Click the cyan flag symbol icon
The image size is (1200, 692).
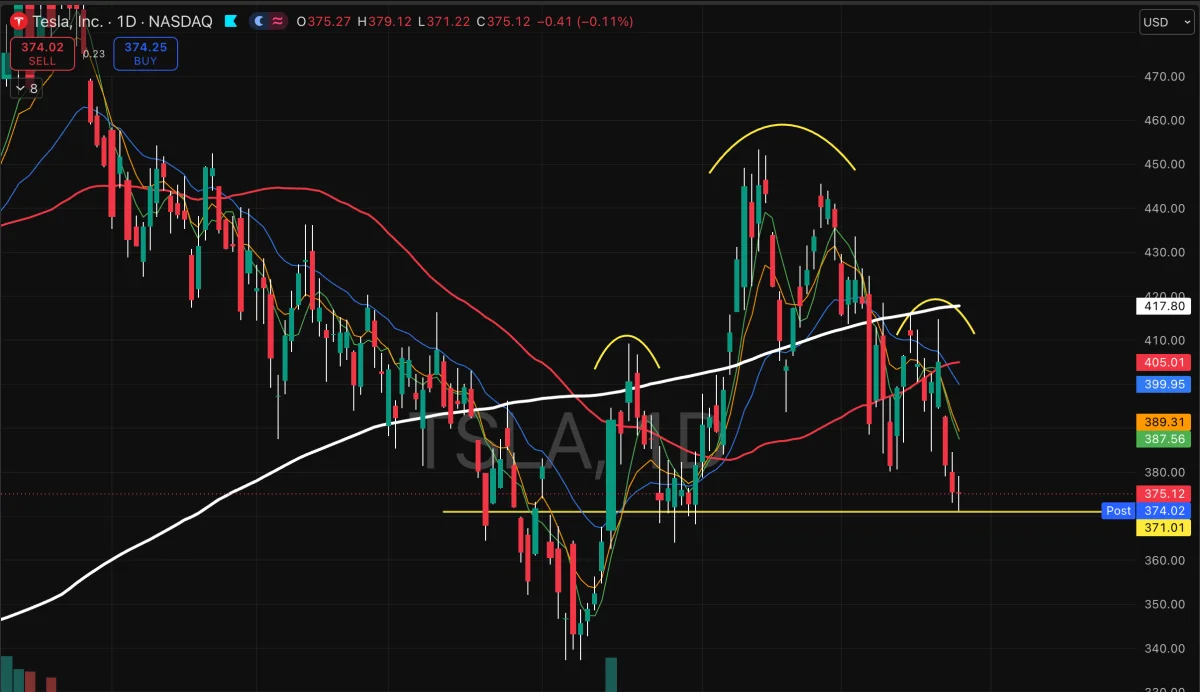[x=231, y=21]
